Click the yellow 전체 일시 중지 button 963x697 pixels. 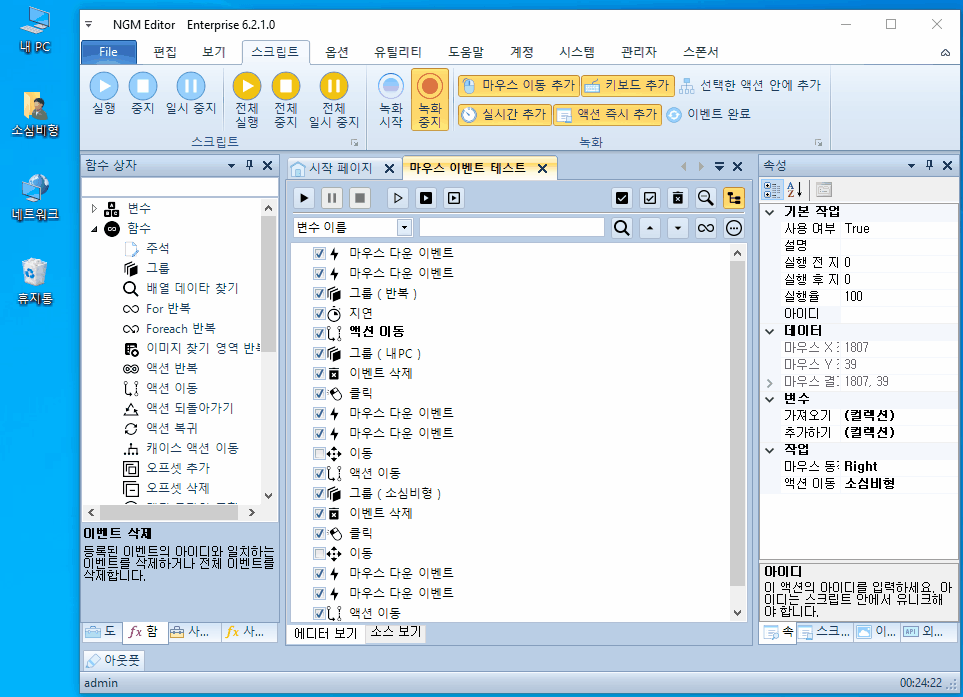point(333,100)
